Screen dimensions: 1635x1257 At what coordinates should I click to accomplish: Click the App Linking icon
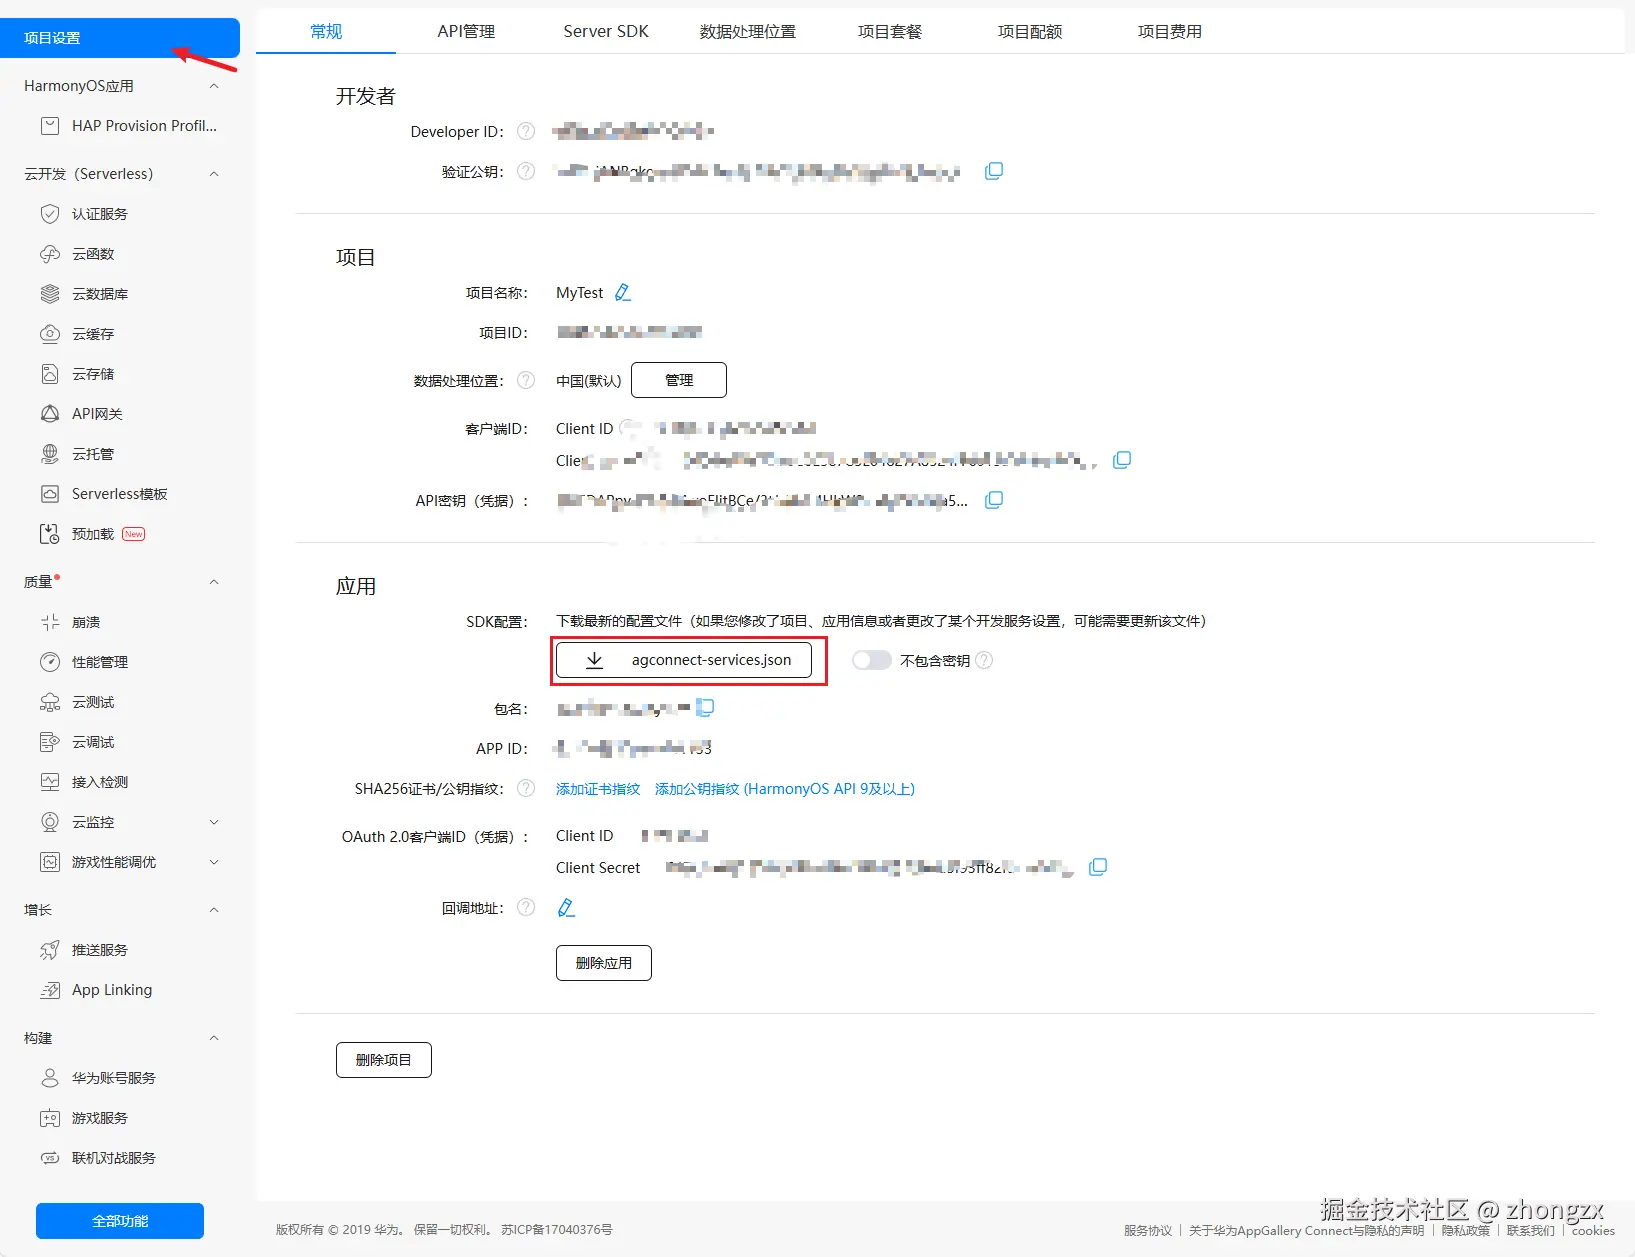[x=50, y=990]
